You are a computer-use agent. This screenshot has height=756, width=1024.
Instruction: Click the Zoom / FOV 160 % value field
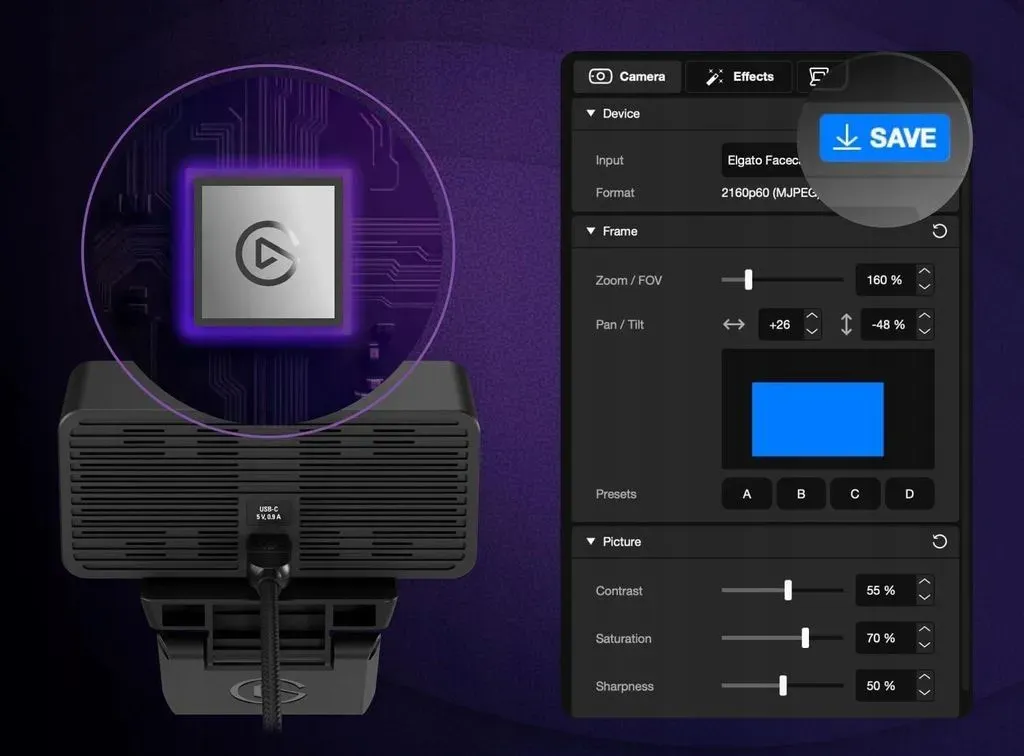884,280
